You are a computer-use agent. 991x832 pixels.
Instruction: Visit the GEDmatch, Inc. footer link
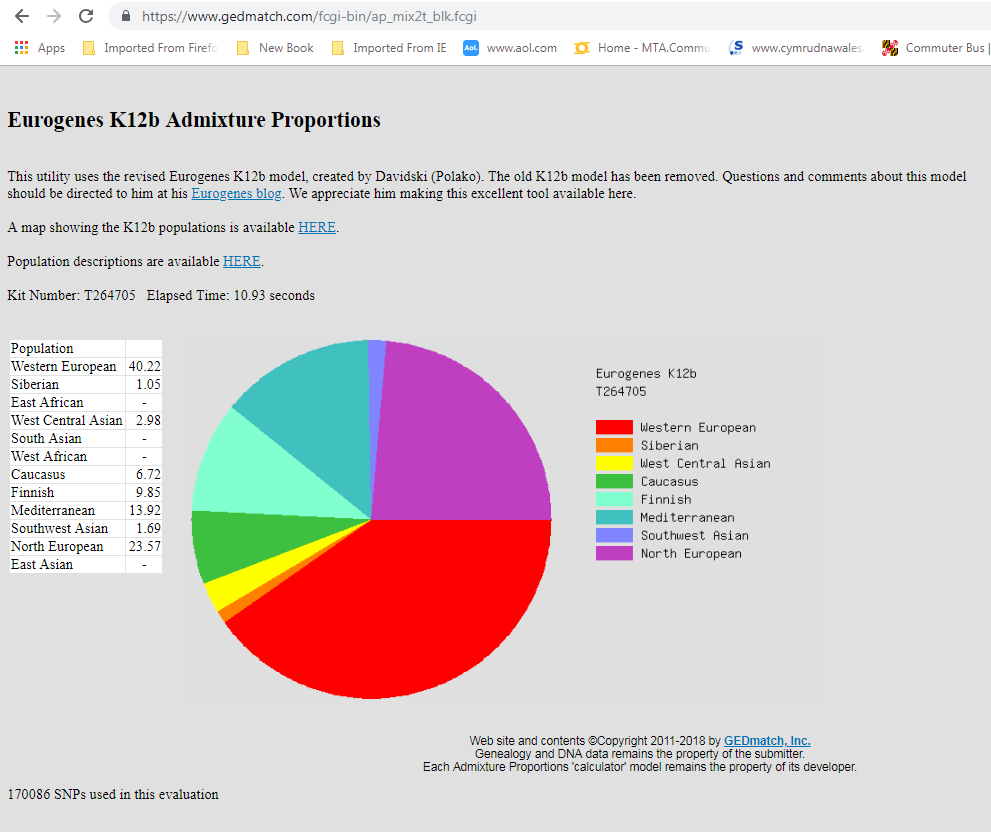767,741
